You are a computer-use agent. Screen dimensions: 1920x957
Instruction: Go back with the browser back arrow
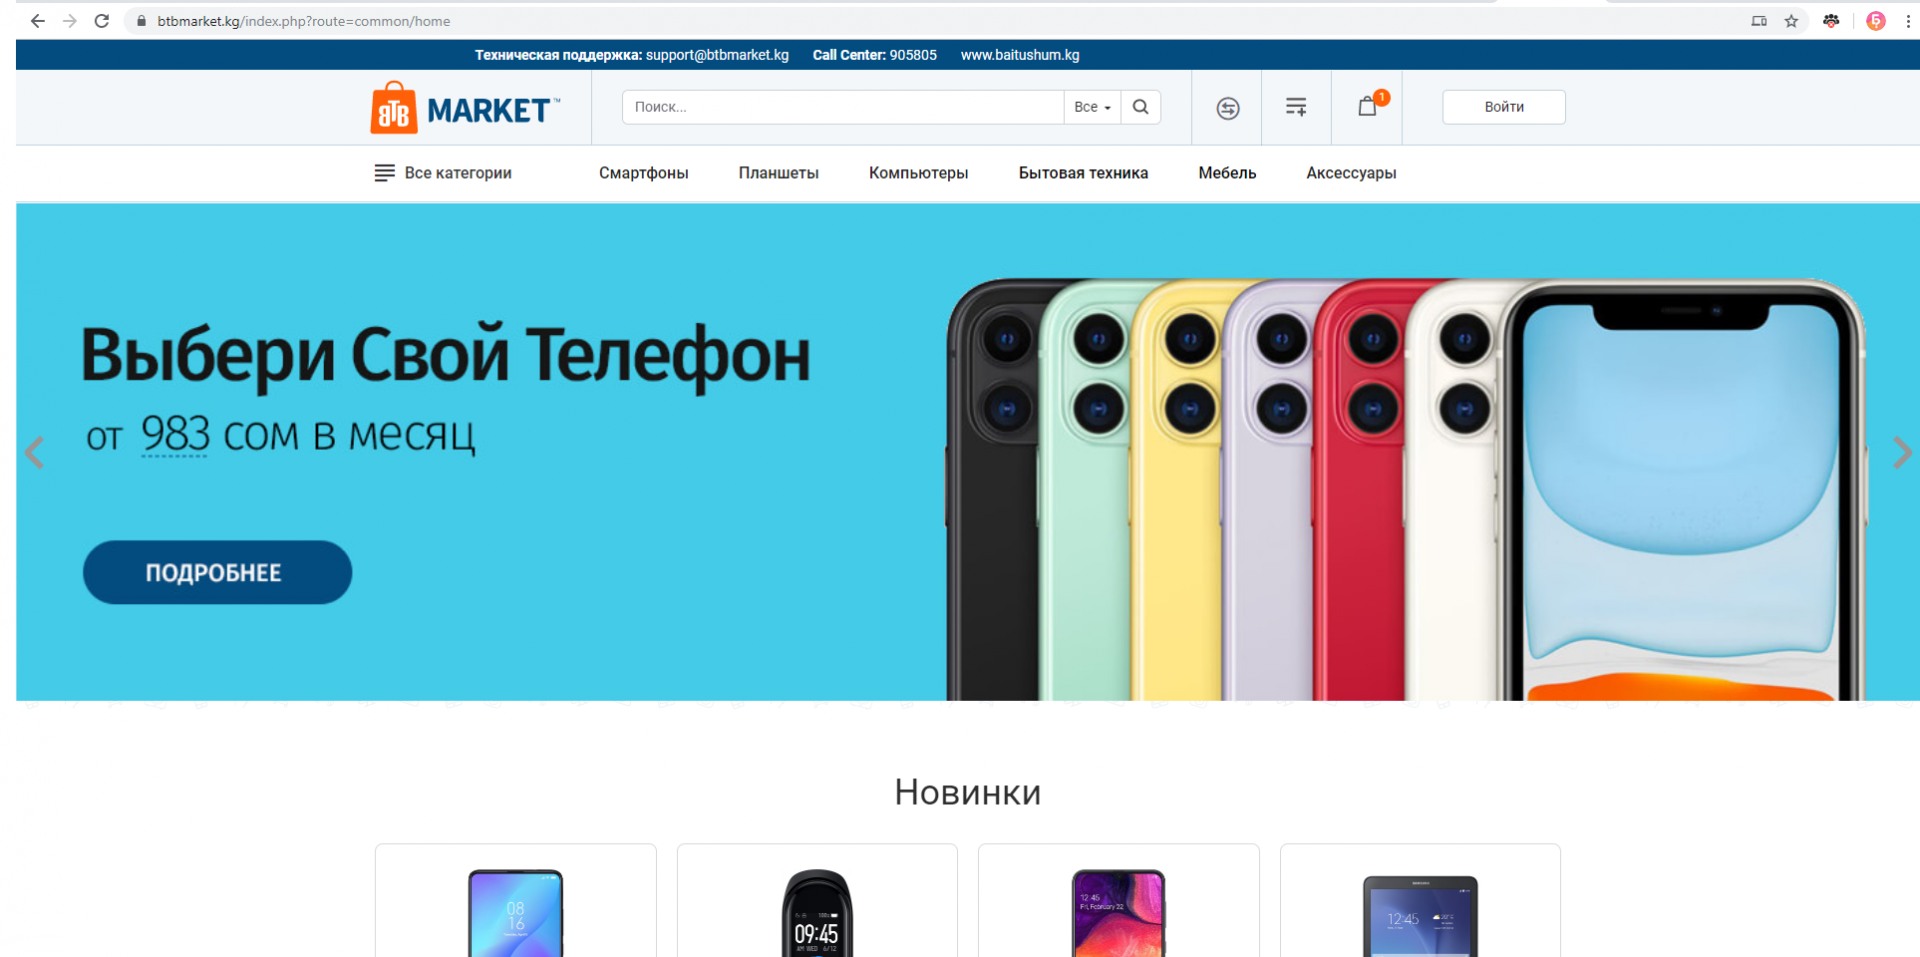[37, 21]
